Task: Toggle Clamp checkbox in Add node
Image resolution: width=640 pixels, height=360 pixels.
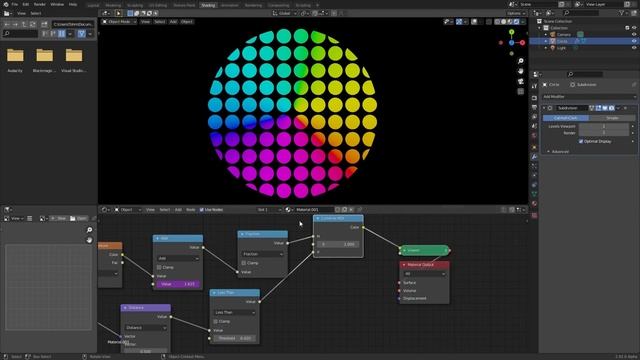Action: point(159,267)
